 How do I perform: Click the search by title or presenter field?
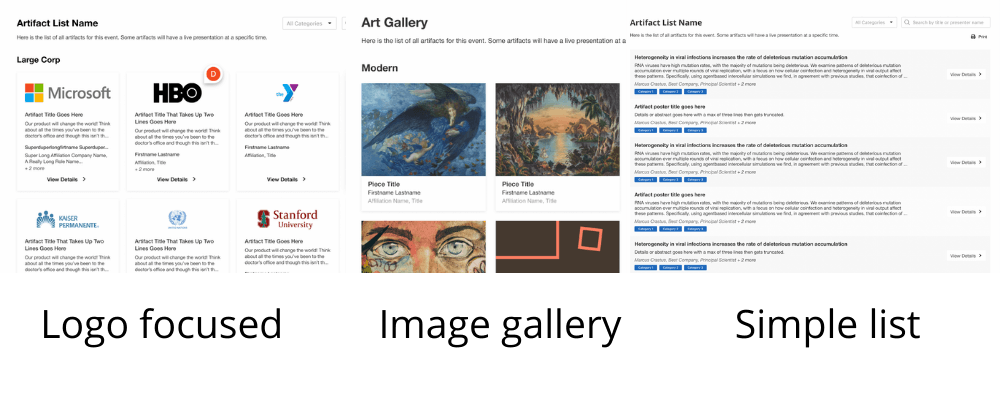950,22
